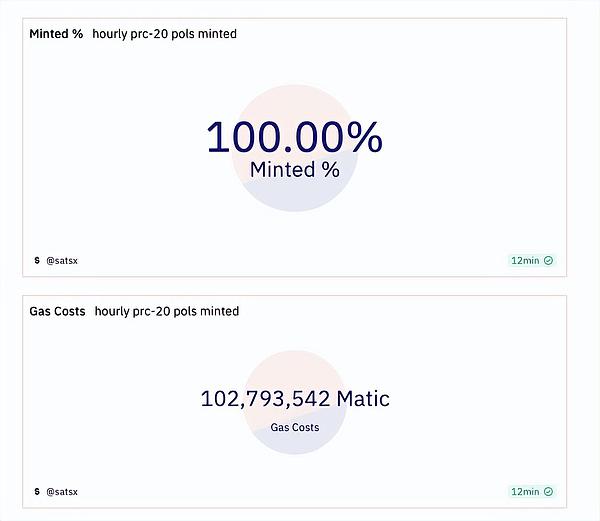Open the hourly prc-20 query link beside Minted %
This screenshot has height=521, width=600.
(165, 34)
